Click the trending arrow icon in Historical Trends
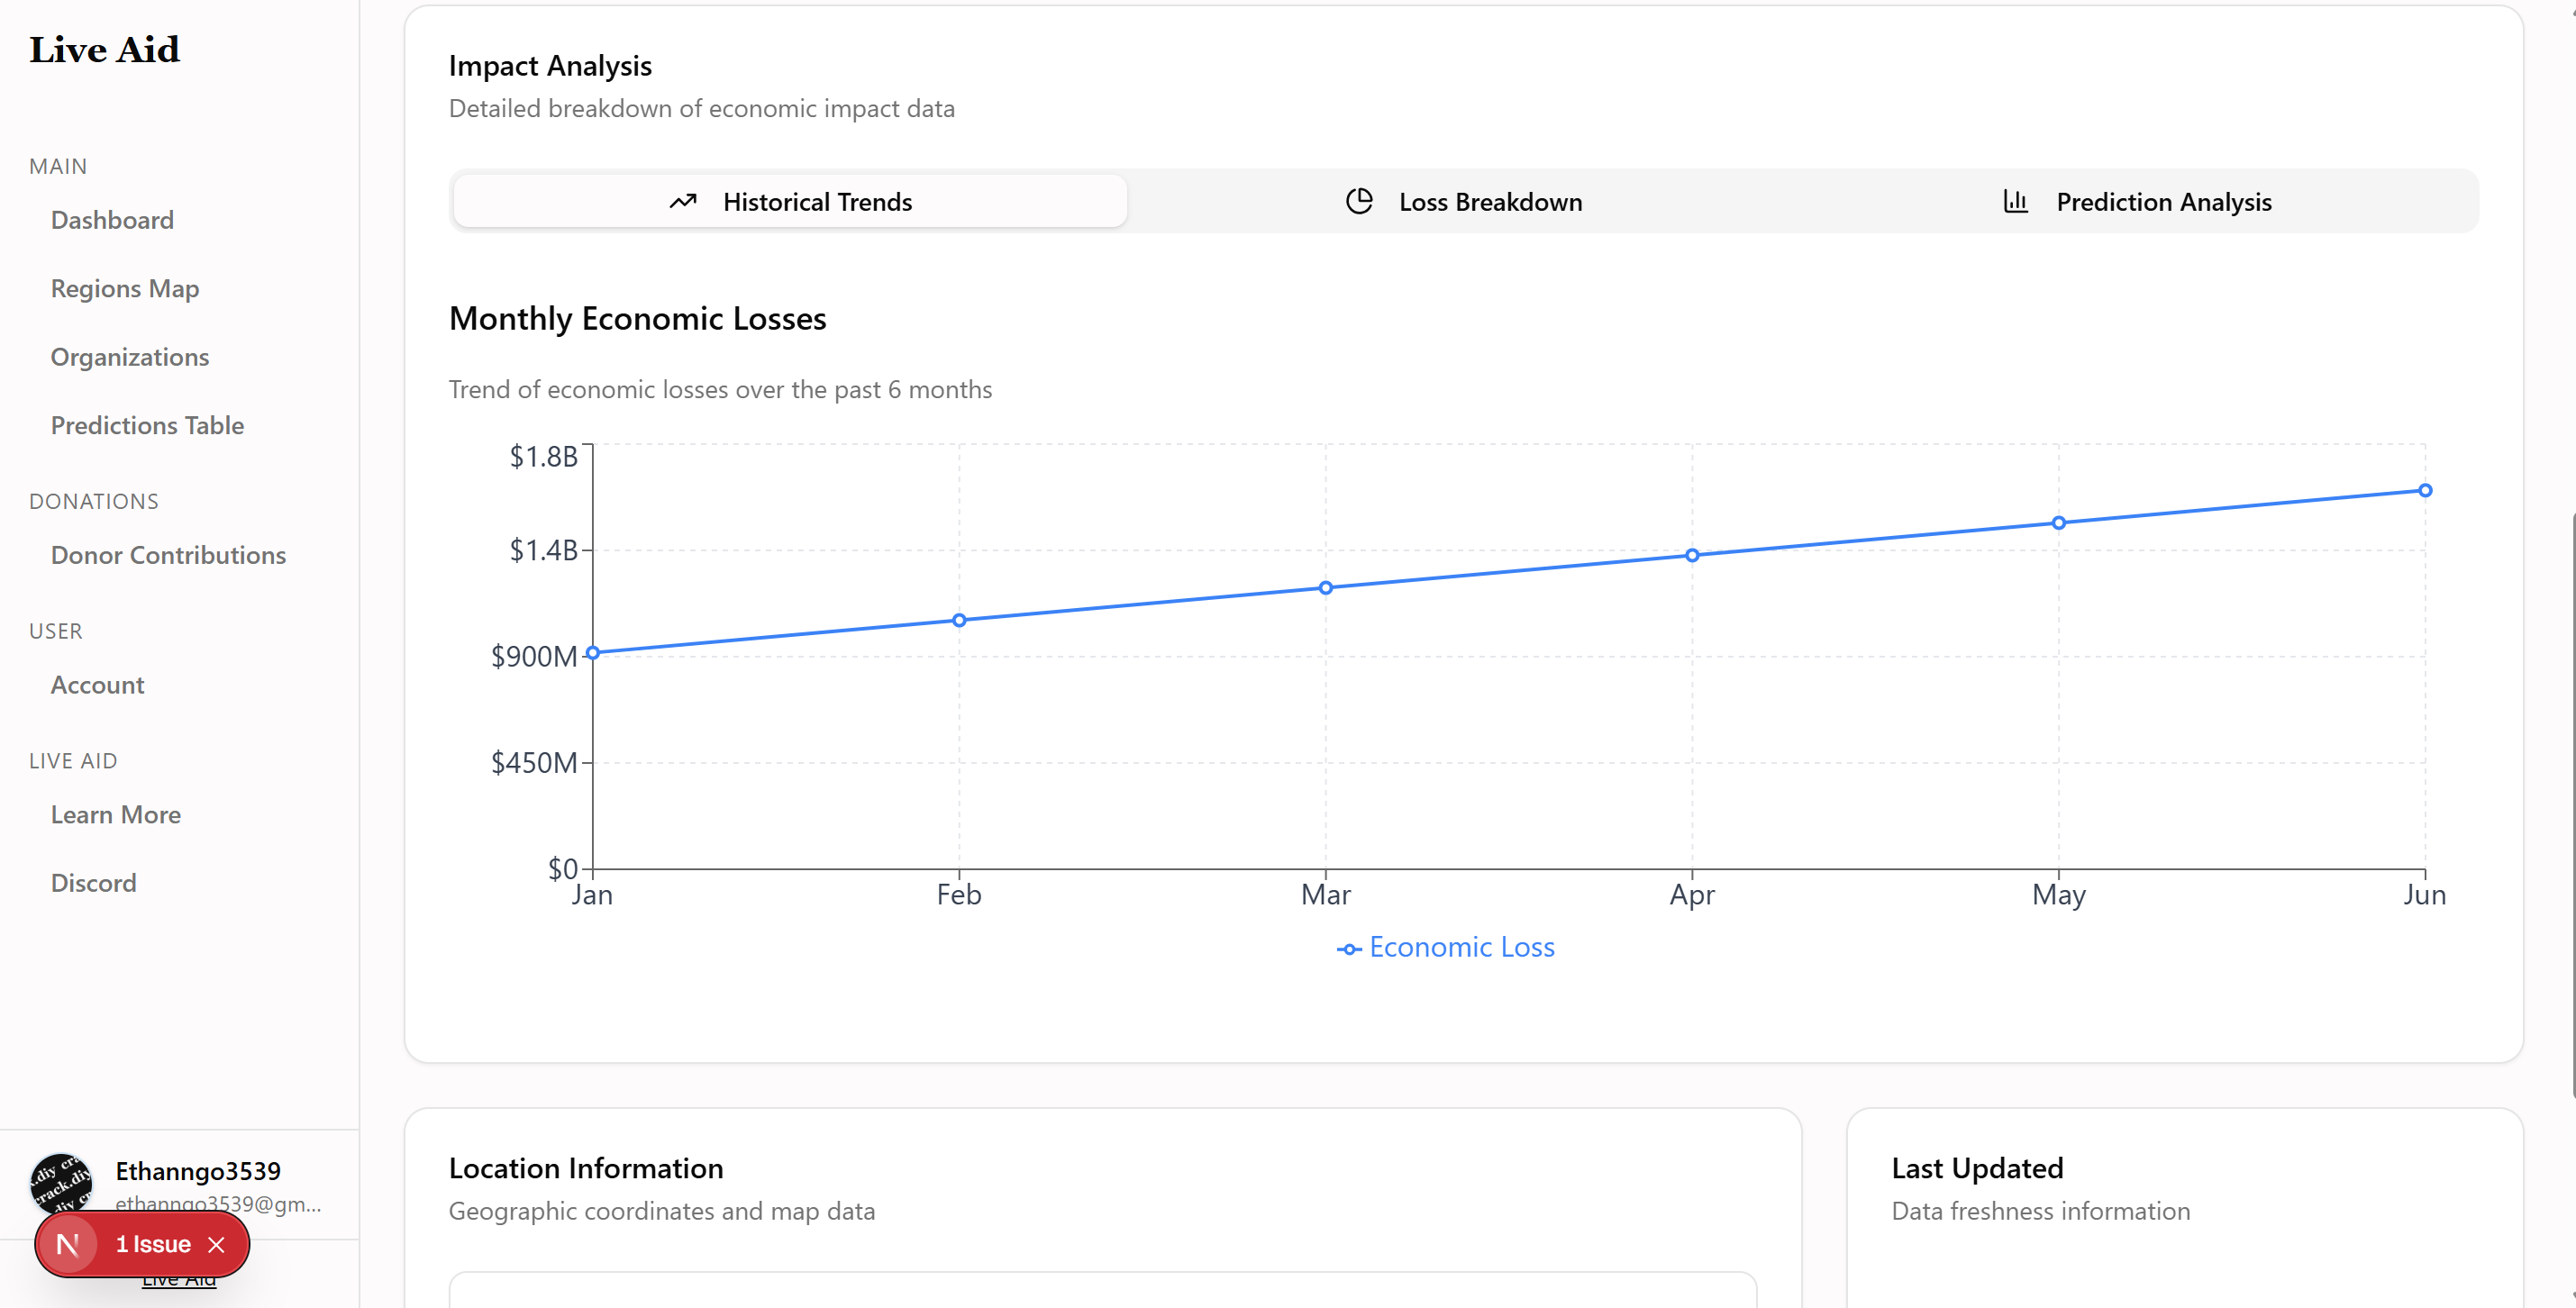 [683, 202]
